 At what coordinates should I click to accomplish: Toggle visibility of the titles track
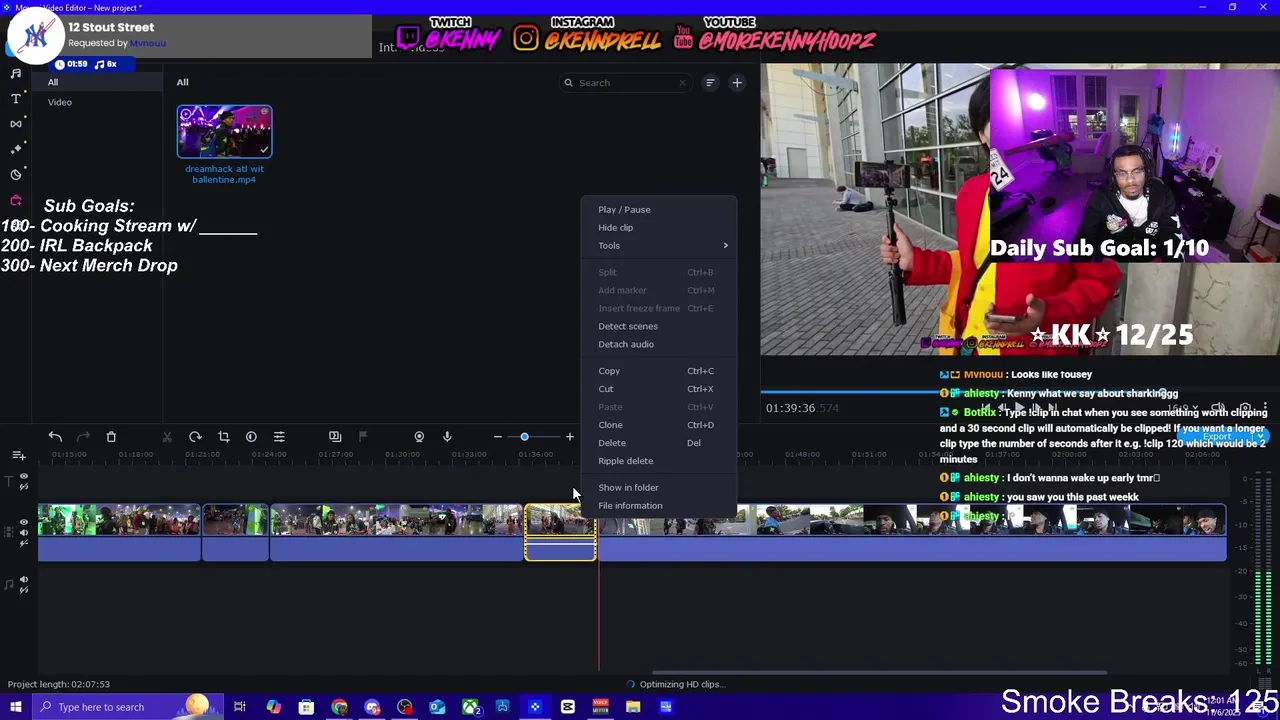pos(24,477)
